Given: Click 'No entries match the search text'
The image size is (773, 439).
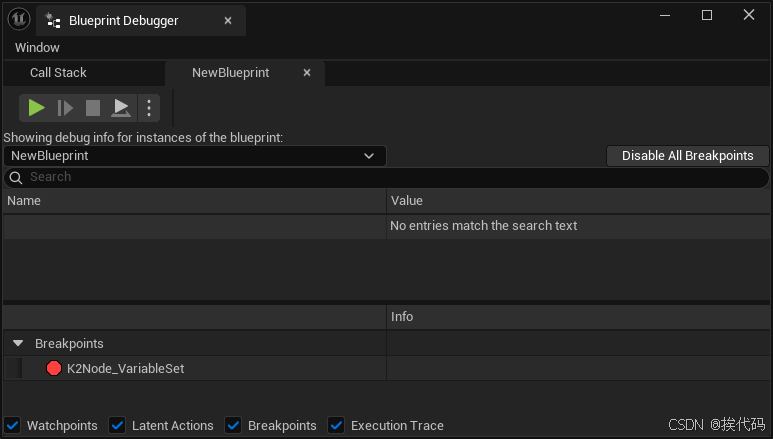Looking at the screenshot, I should click(483, 226).
